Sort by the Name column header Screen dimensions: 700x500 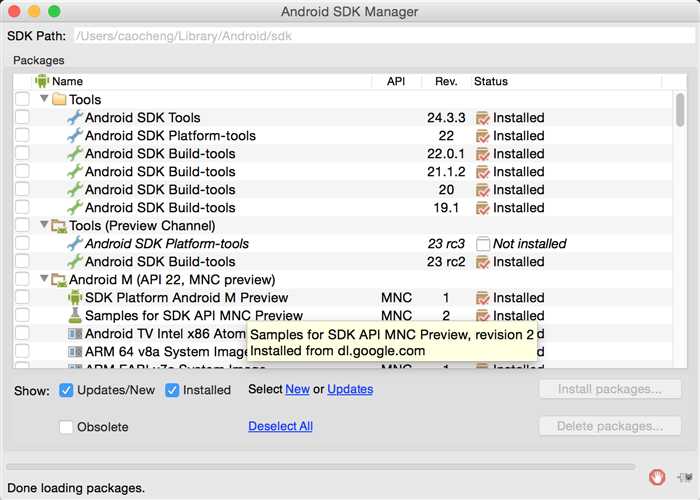203,81
